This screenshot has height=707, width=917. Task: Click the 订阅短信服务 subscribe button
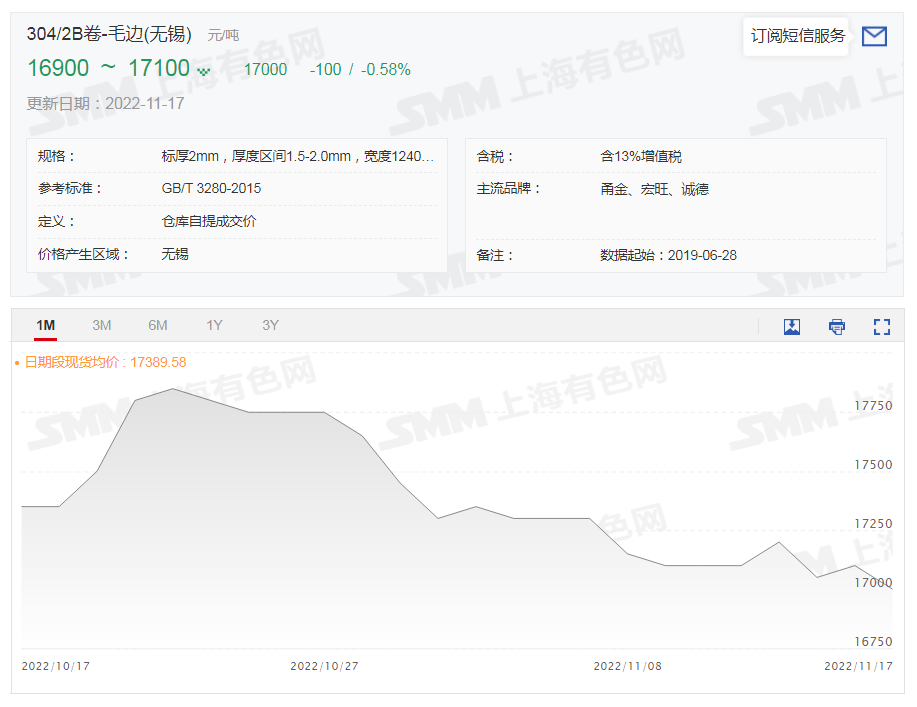pos(795,36)
